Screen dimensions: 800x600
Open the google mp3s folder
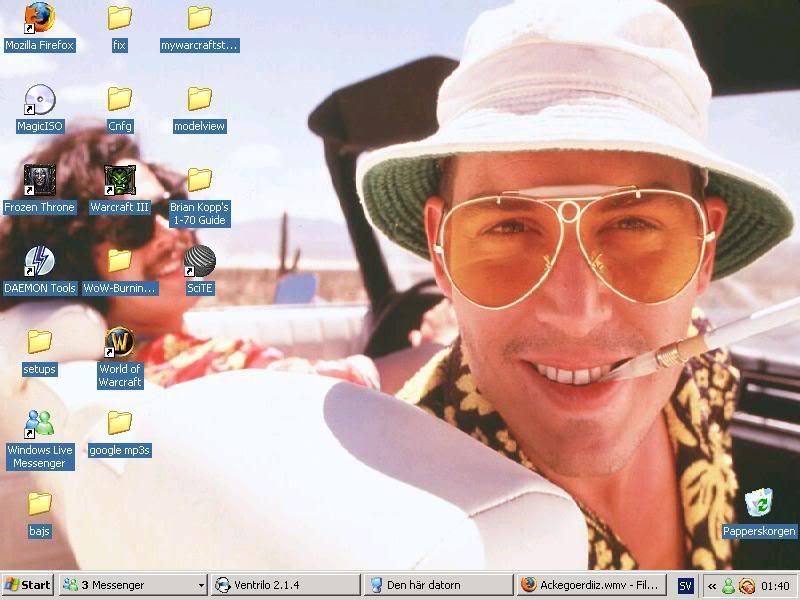click(119, 433)
